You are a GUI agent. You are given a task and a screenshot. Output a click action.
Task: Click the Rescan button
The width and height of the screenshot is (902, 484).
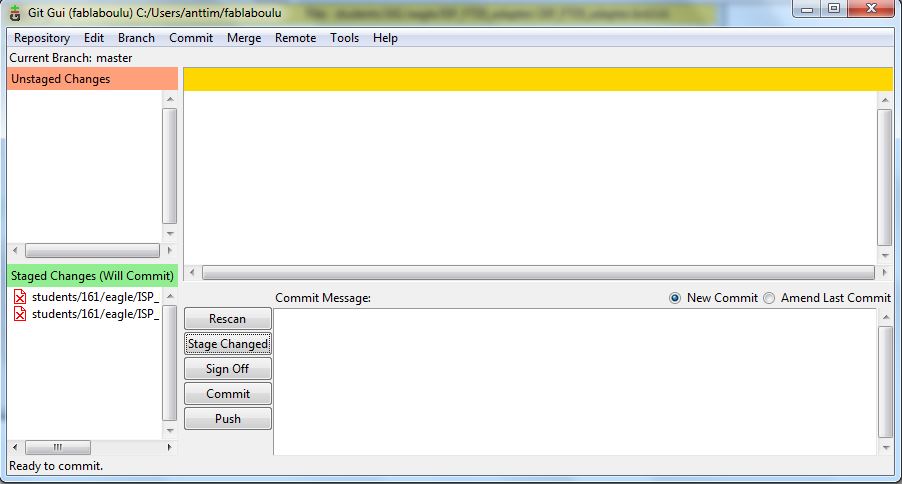tap(228, 319)
